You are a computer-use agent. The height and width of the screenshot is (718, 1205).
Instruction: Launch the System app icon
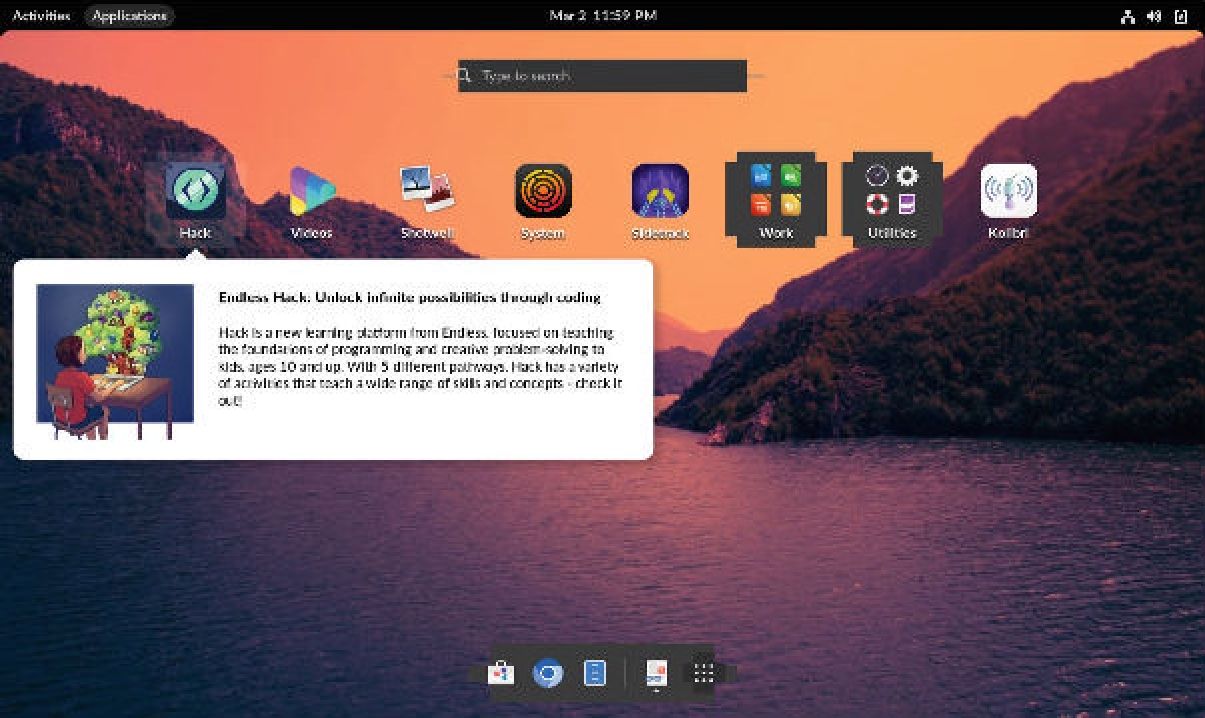pos(543,191)
